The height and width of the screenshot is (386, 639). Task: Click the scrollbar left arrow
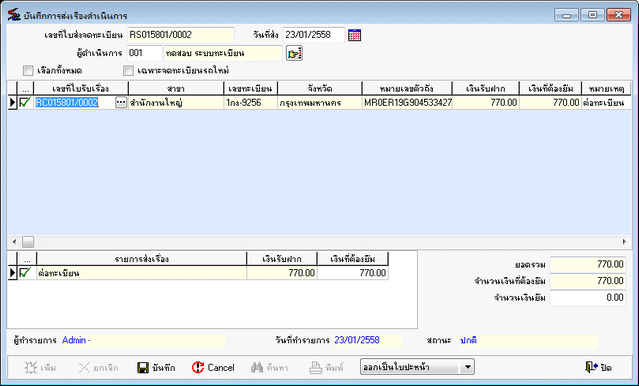(14, 242)
